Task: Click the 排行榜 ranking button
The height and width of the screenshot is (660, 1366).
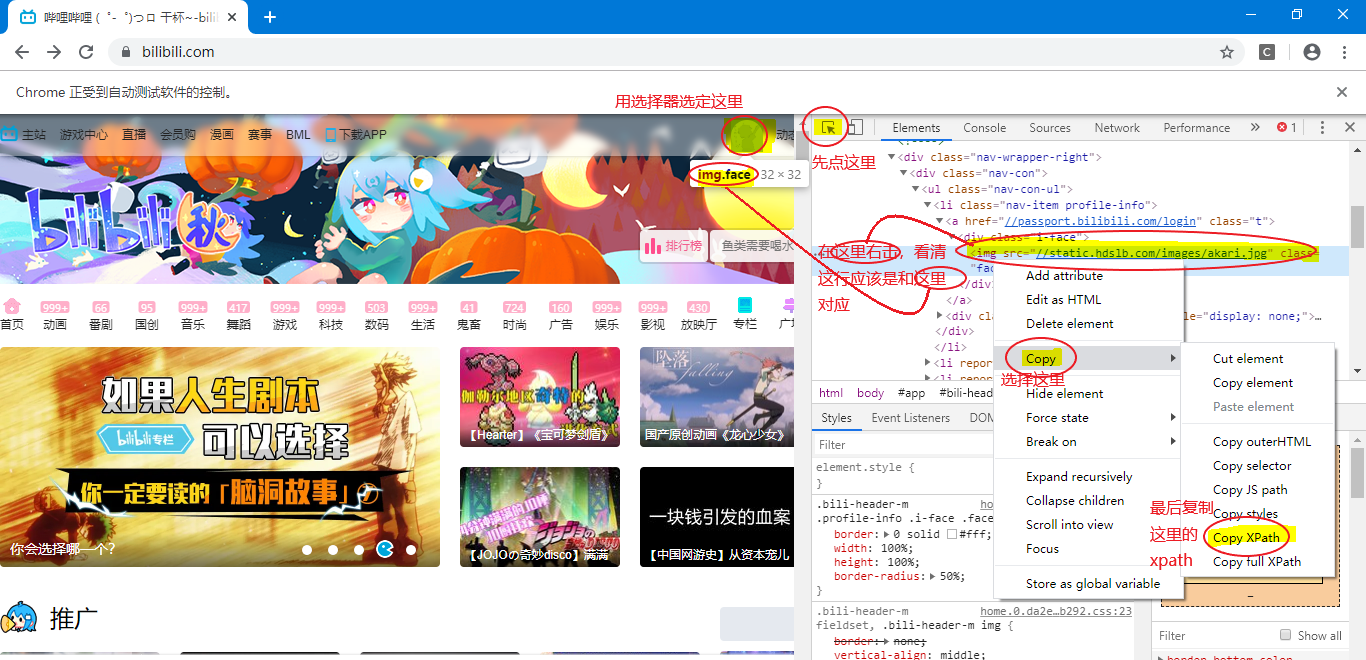Action: pos(673,245)
